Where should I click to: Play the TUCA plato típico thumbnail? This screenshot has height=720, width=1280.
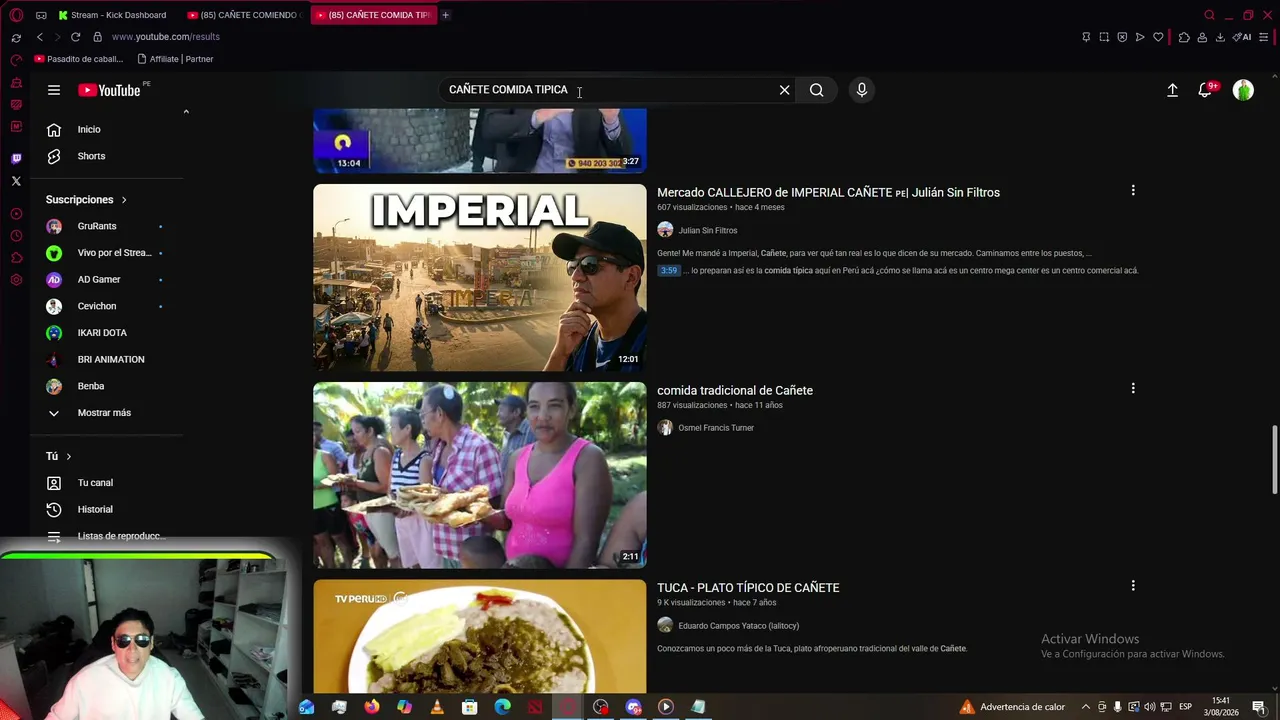[x=480, y=637]
